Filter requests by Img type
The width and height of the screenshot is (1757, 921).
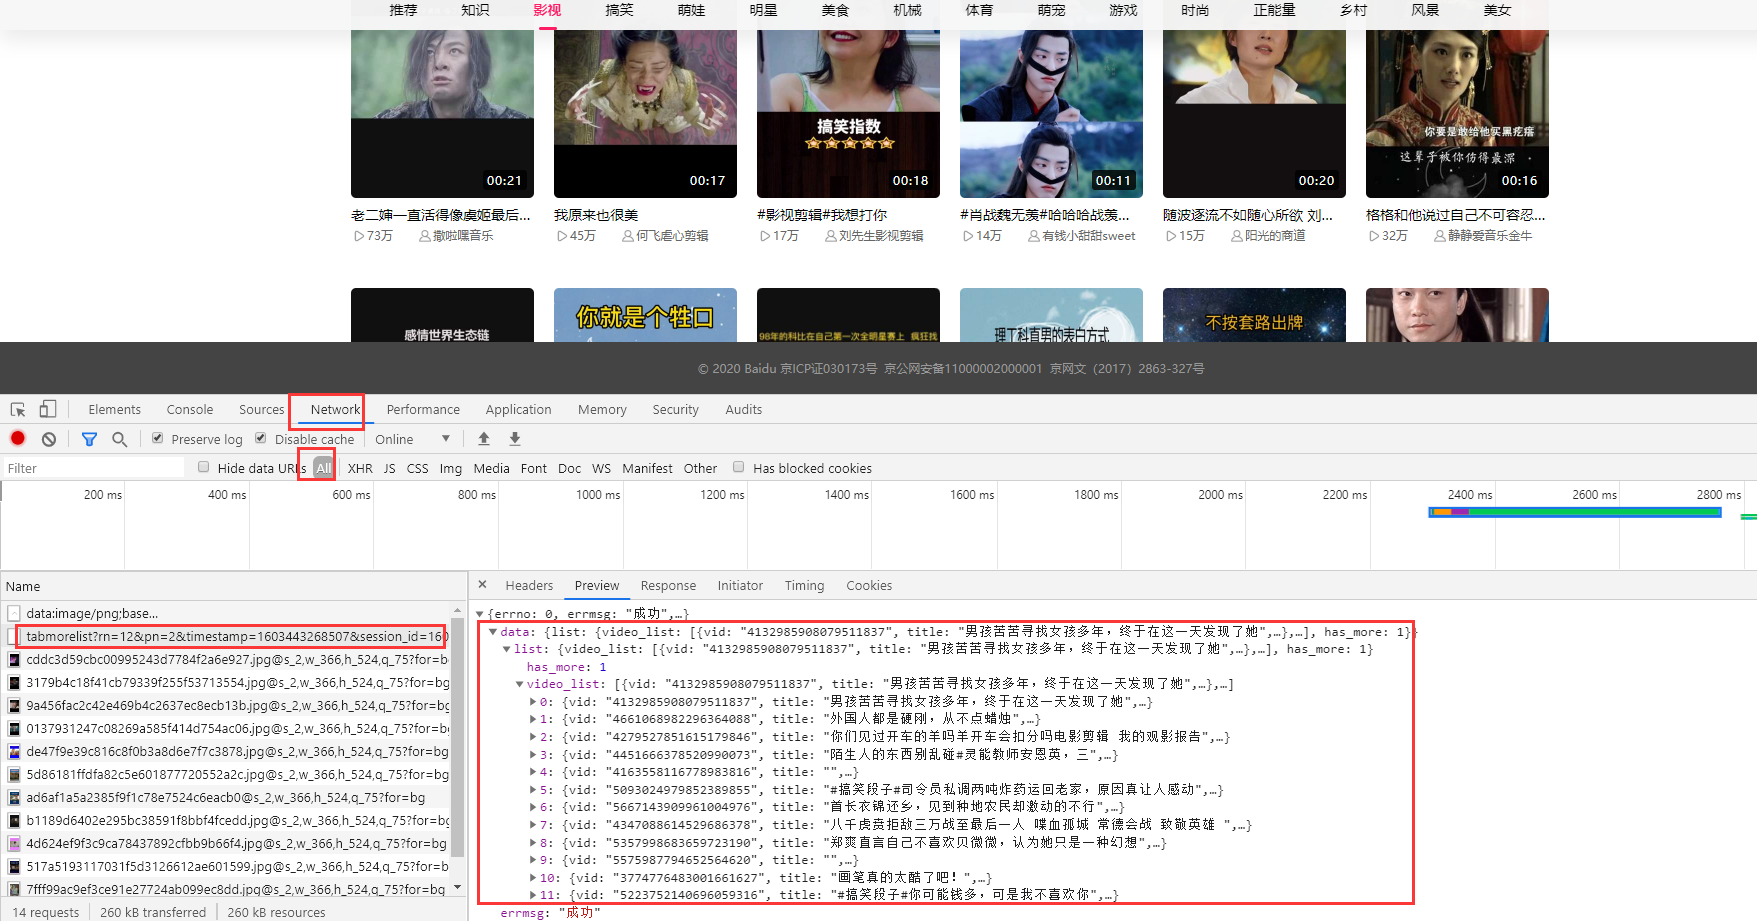pyautogui.click(x=451, y=468)
